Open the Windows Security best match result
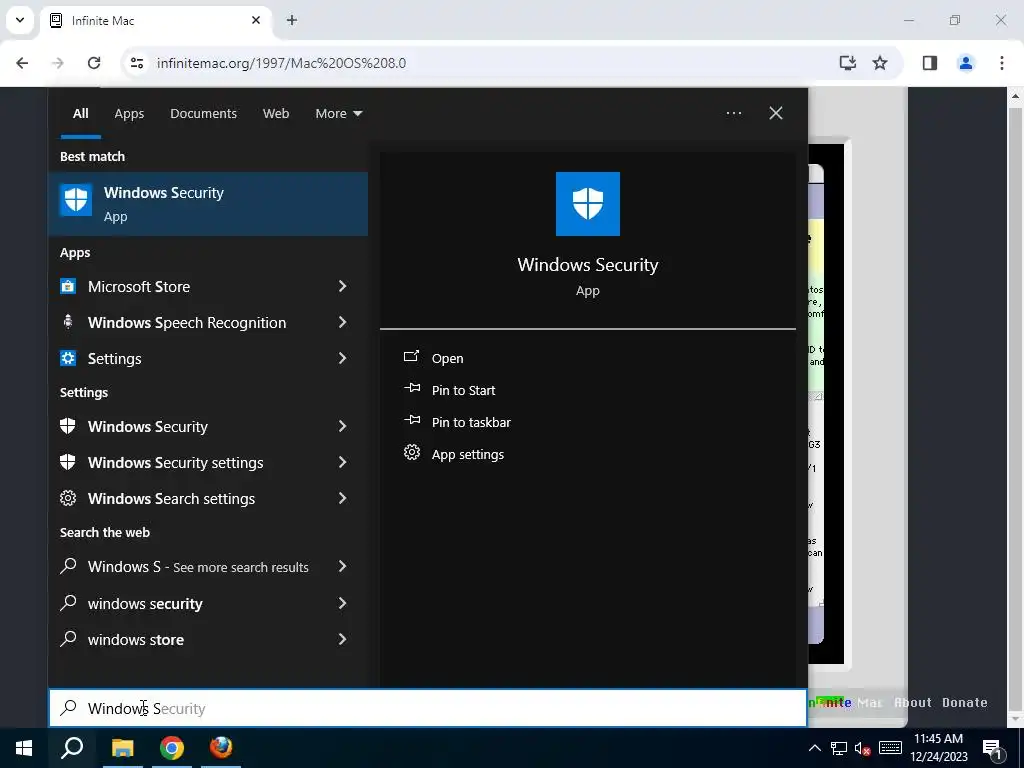 208,204
